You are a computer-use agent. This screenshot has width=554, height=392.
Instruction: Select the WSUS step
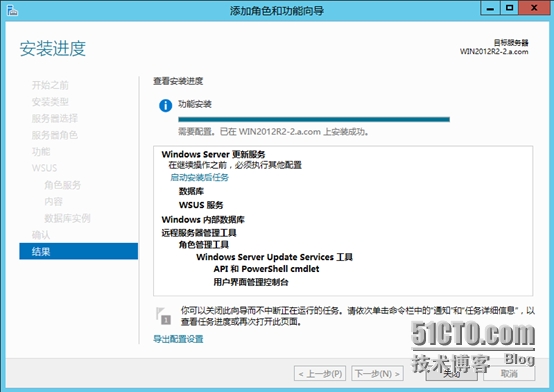pyautogui.click(x=45, y=168)
